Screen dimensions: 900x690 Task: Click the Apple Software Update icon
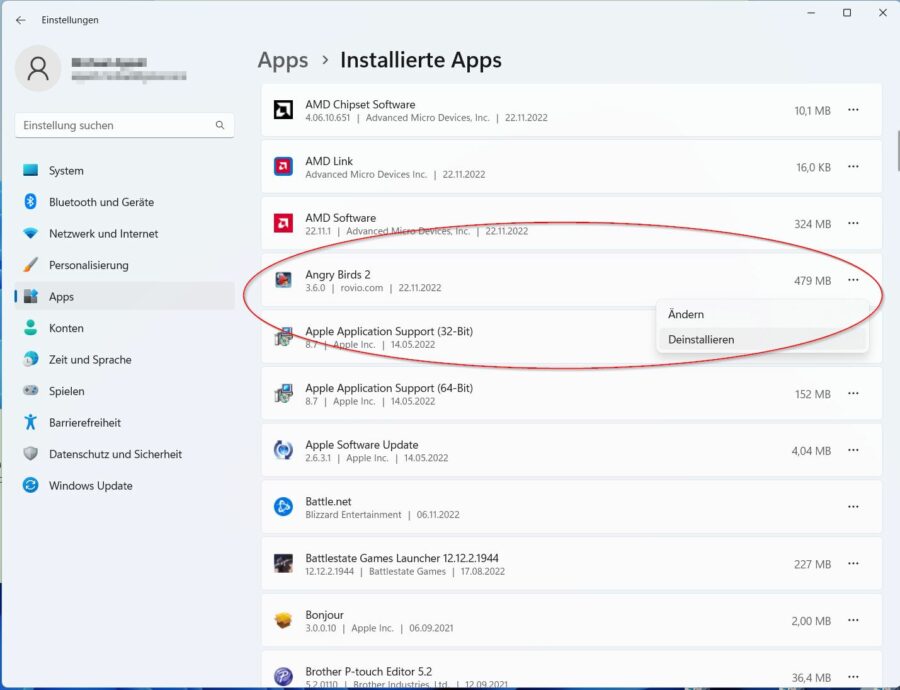click(282, 450)
